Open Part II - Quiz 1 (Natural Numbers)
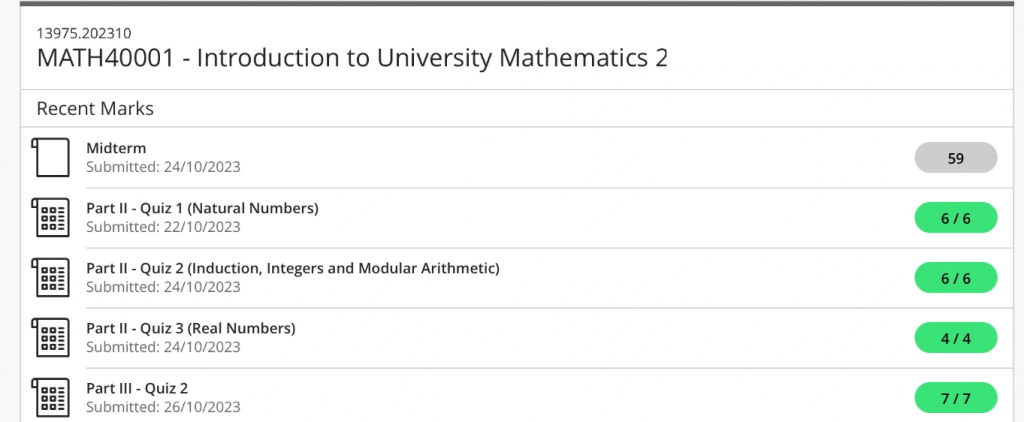Viewport: 1024px width, 422px height. pyautogui.click(x=202, y=208)
